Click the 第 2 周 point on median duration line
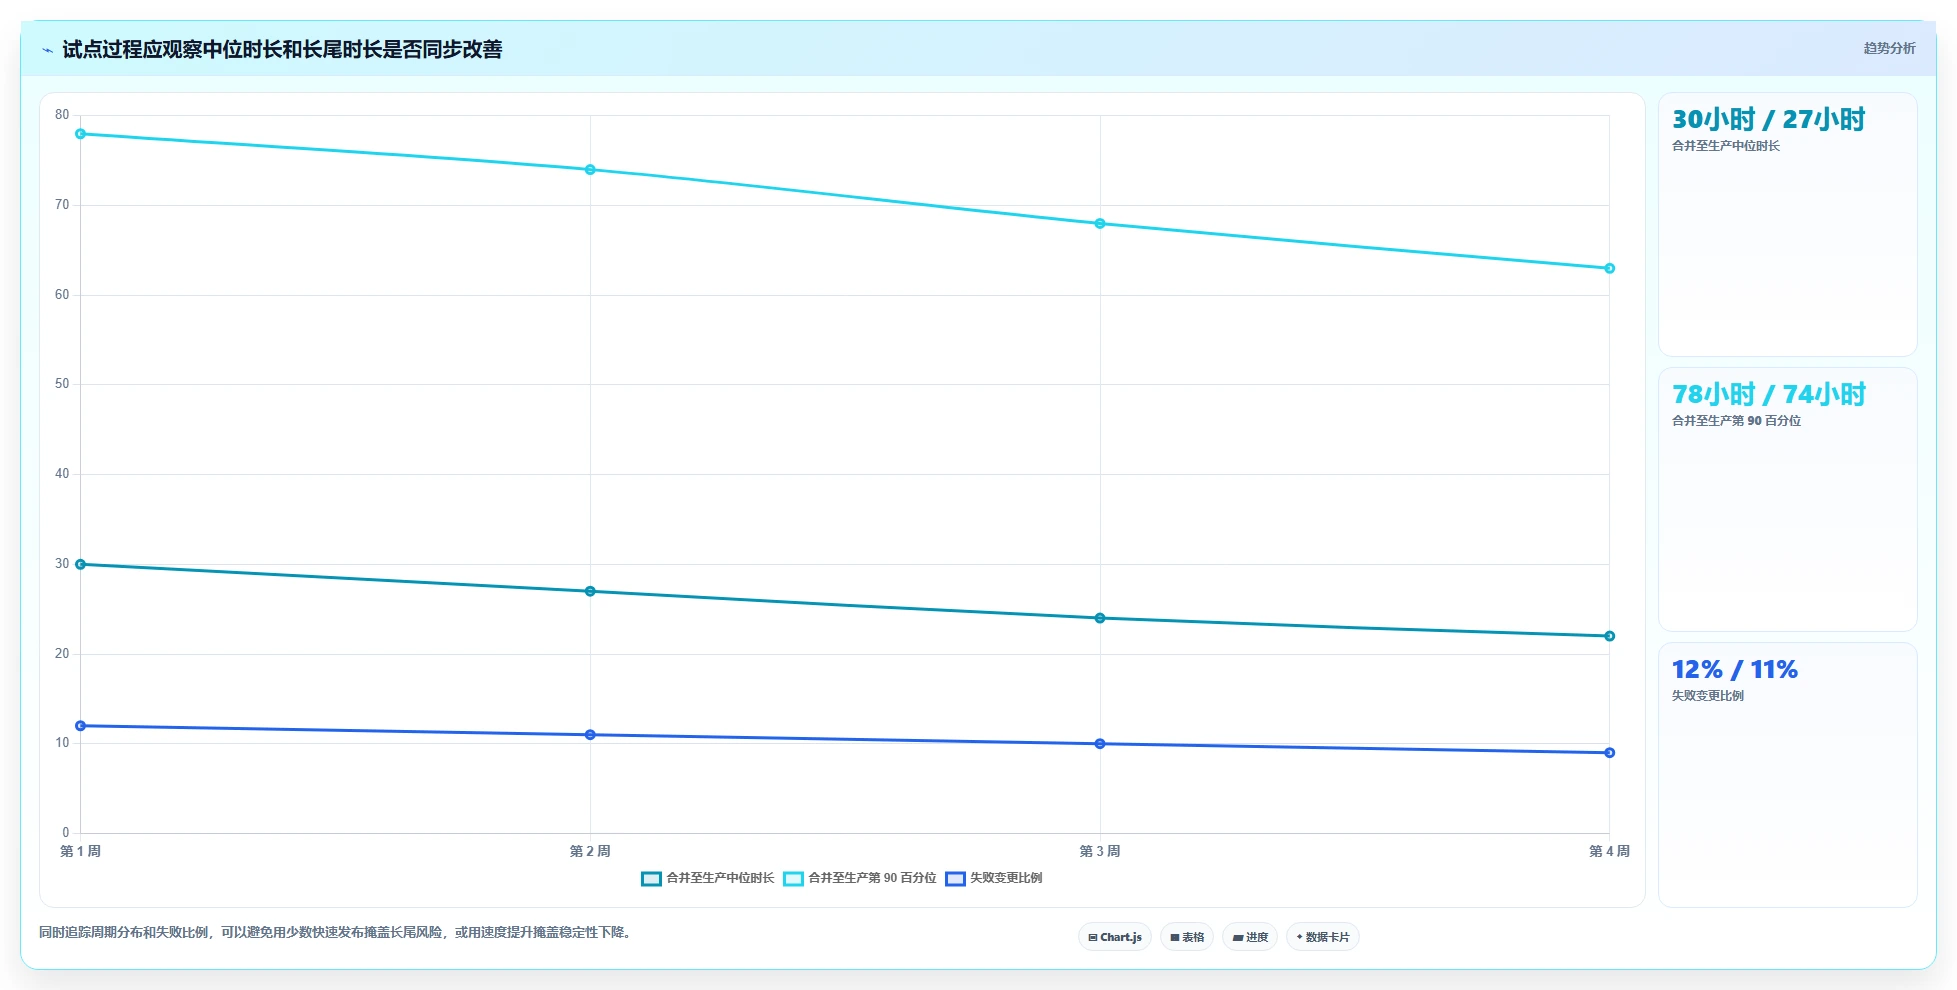1957x990 pixels. (590, 591)
